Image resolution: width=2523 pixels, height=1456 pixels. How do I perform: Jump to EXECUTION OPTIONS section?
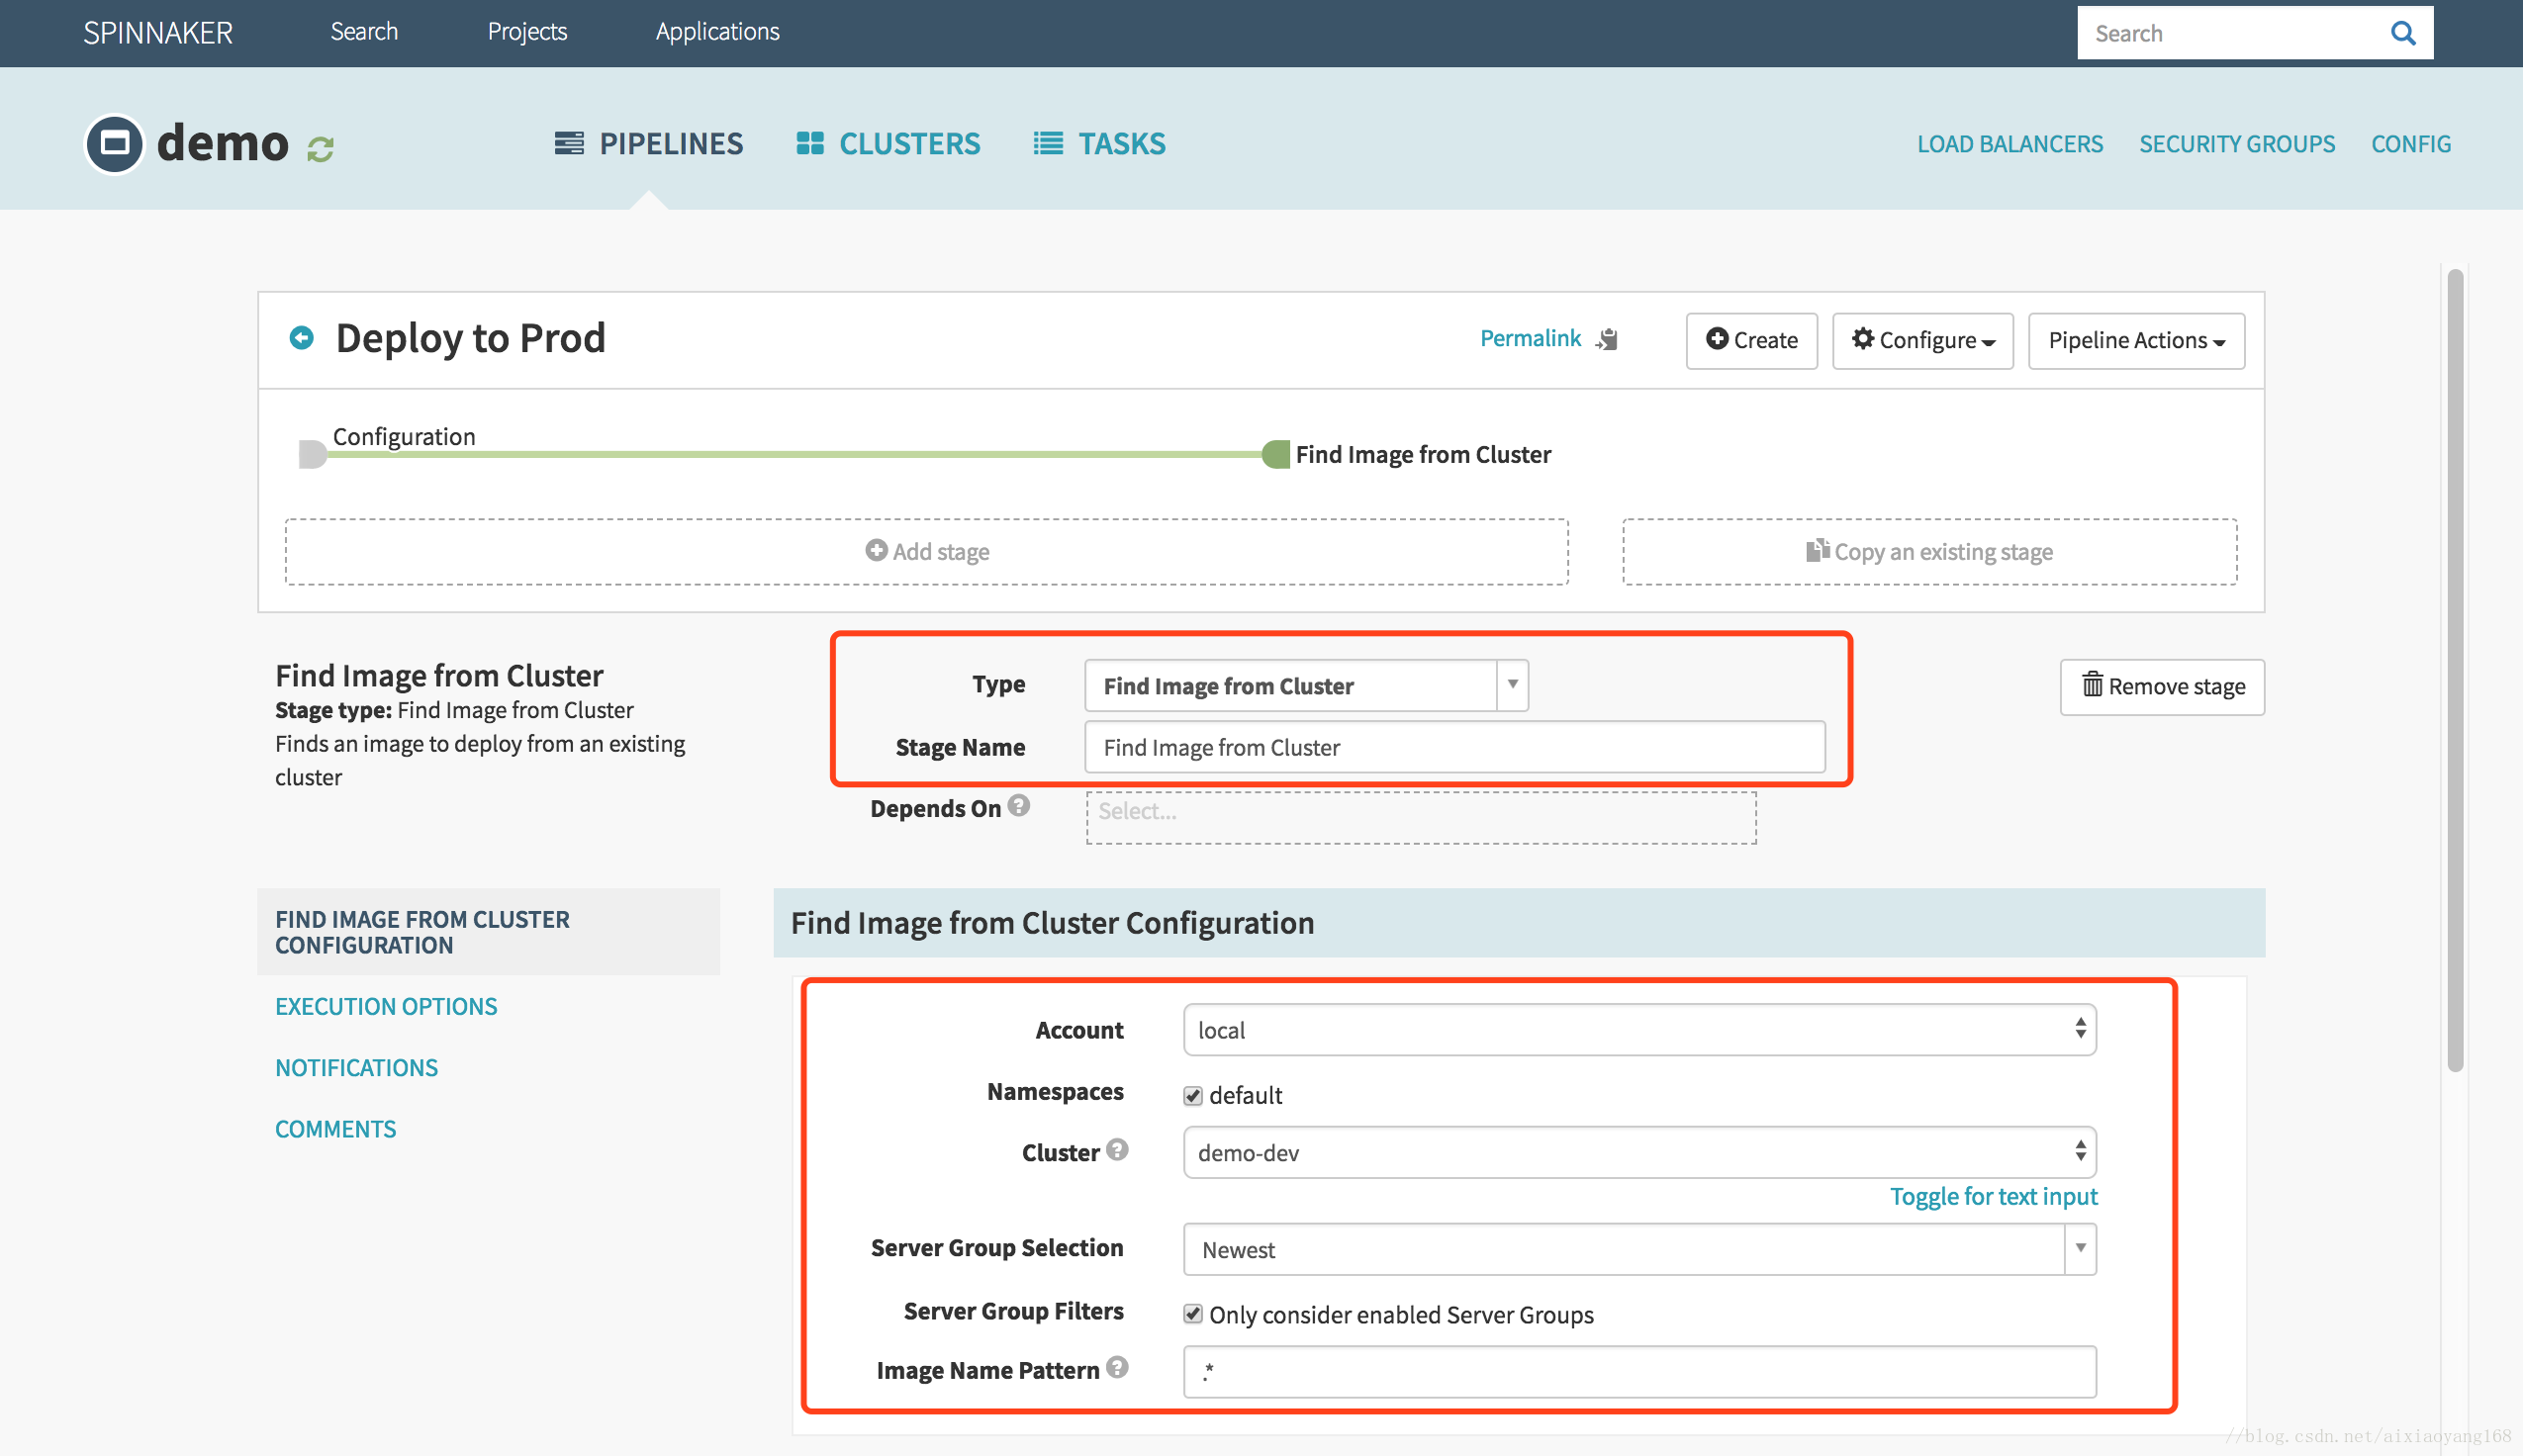(x=386, y=1007)
